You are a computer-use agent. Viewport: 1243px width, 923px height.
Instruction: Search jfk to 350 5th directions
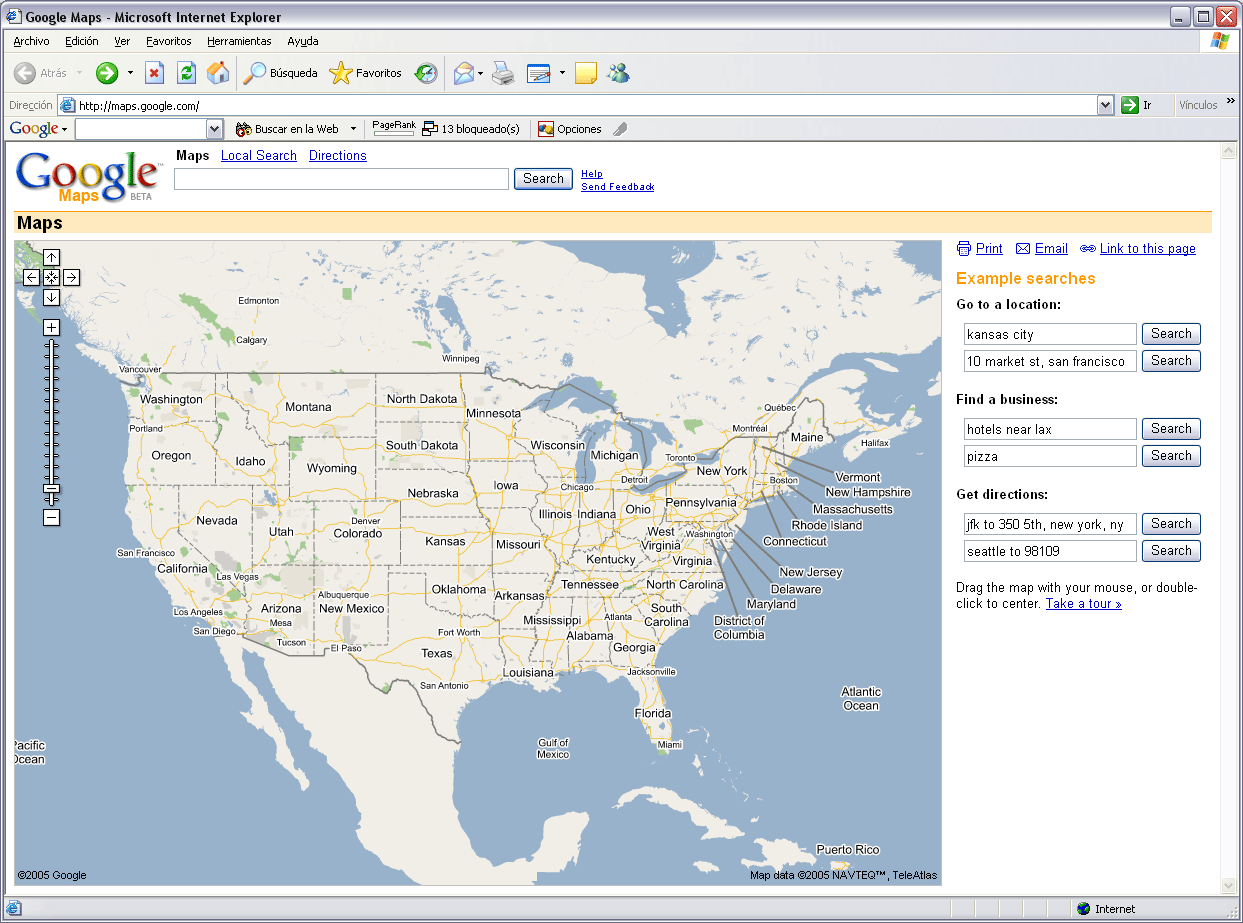[1171, 524]
